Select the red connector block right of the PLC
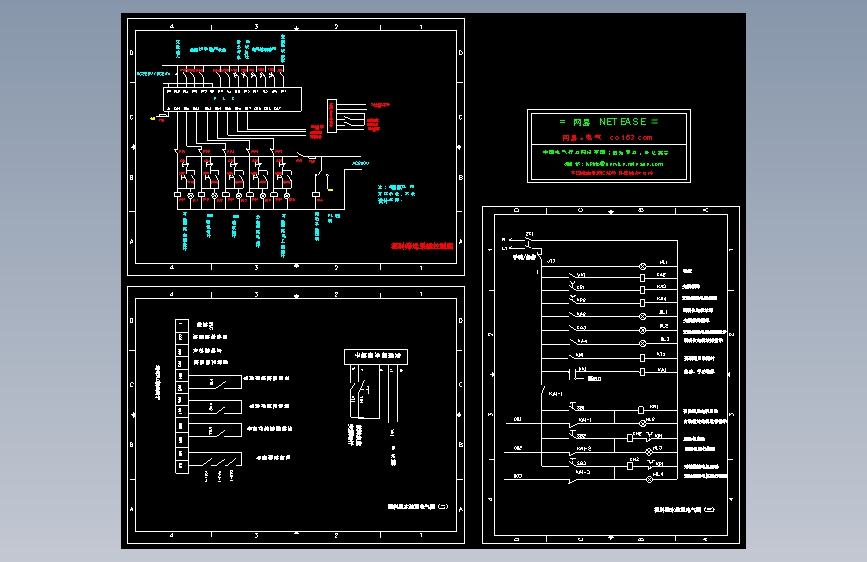Image resolution: width=867 pixels, height=562 pixels. coord(332,116)
